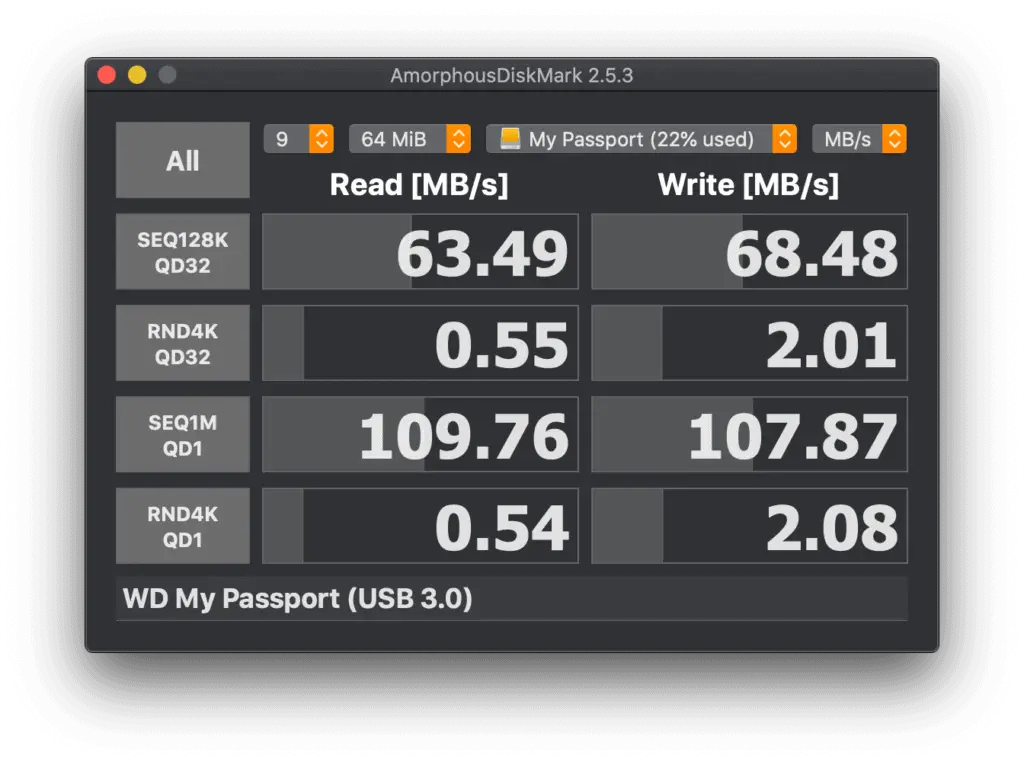Viewport: 1024px width, 765px height.
Task: Run the SEQ1M QD1 test
Action: point(183,434)
